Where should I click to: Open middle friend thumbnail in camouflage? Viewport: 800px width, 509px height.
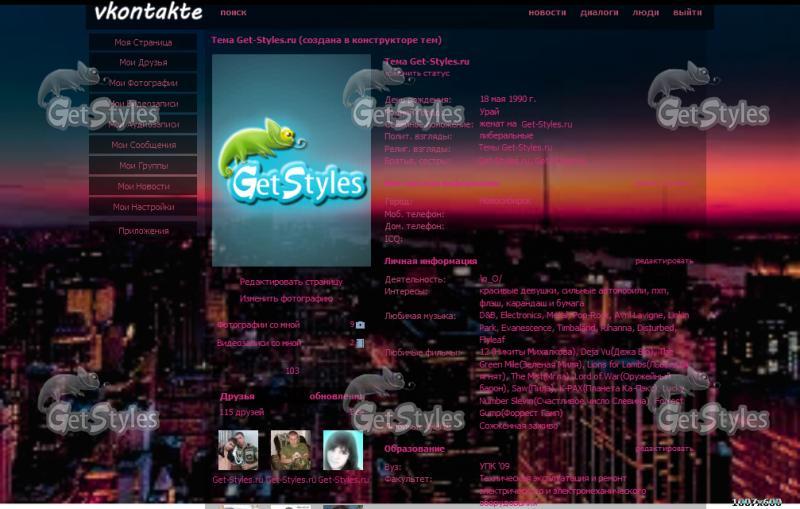(290, 450)
